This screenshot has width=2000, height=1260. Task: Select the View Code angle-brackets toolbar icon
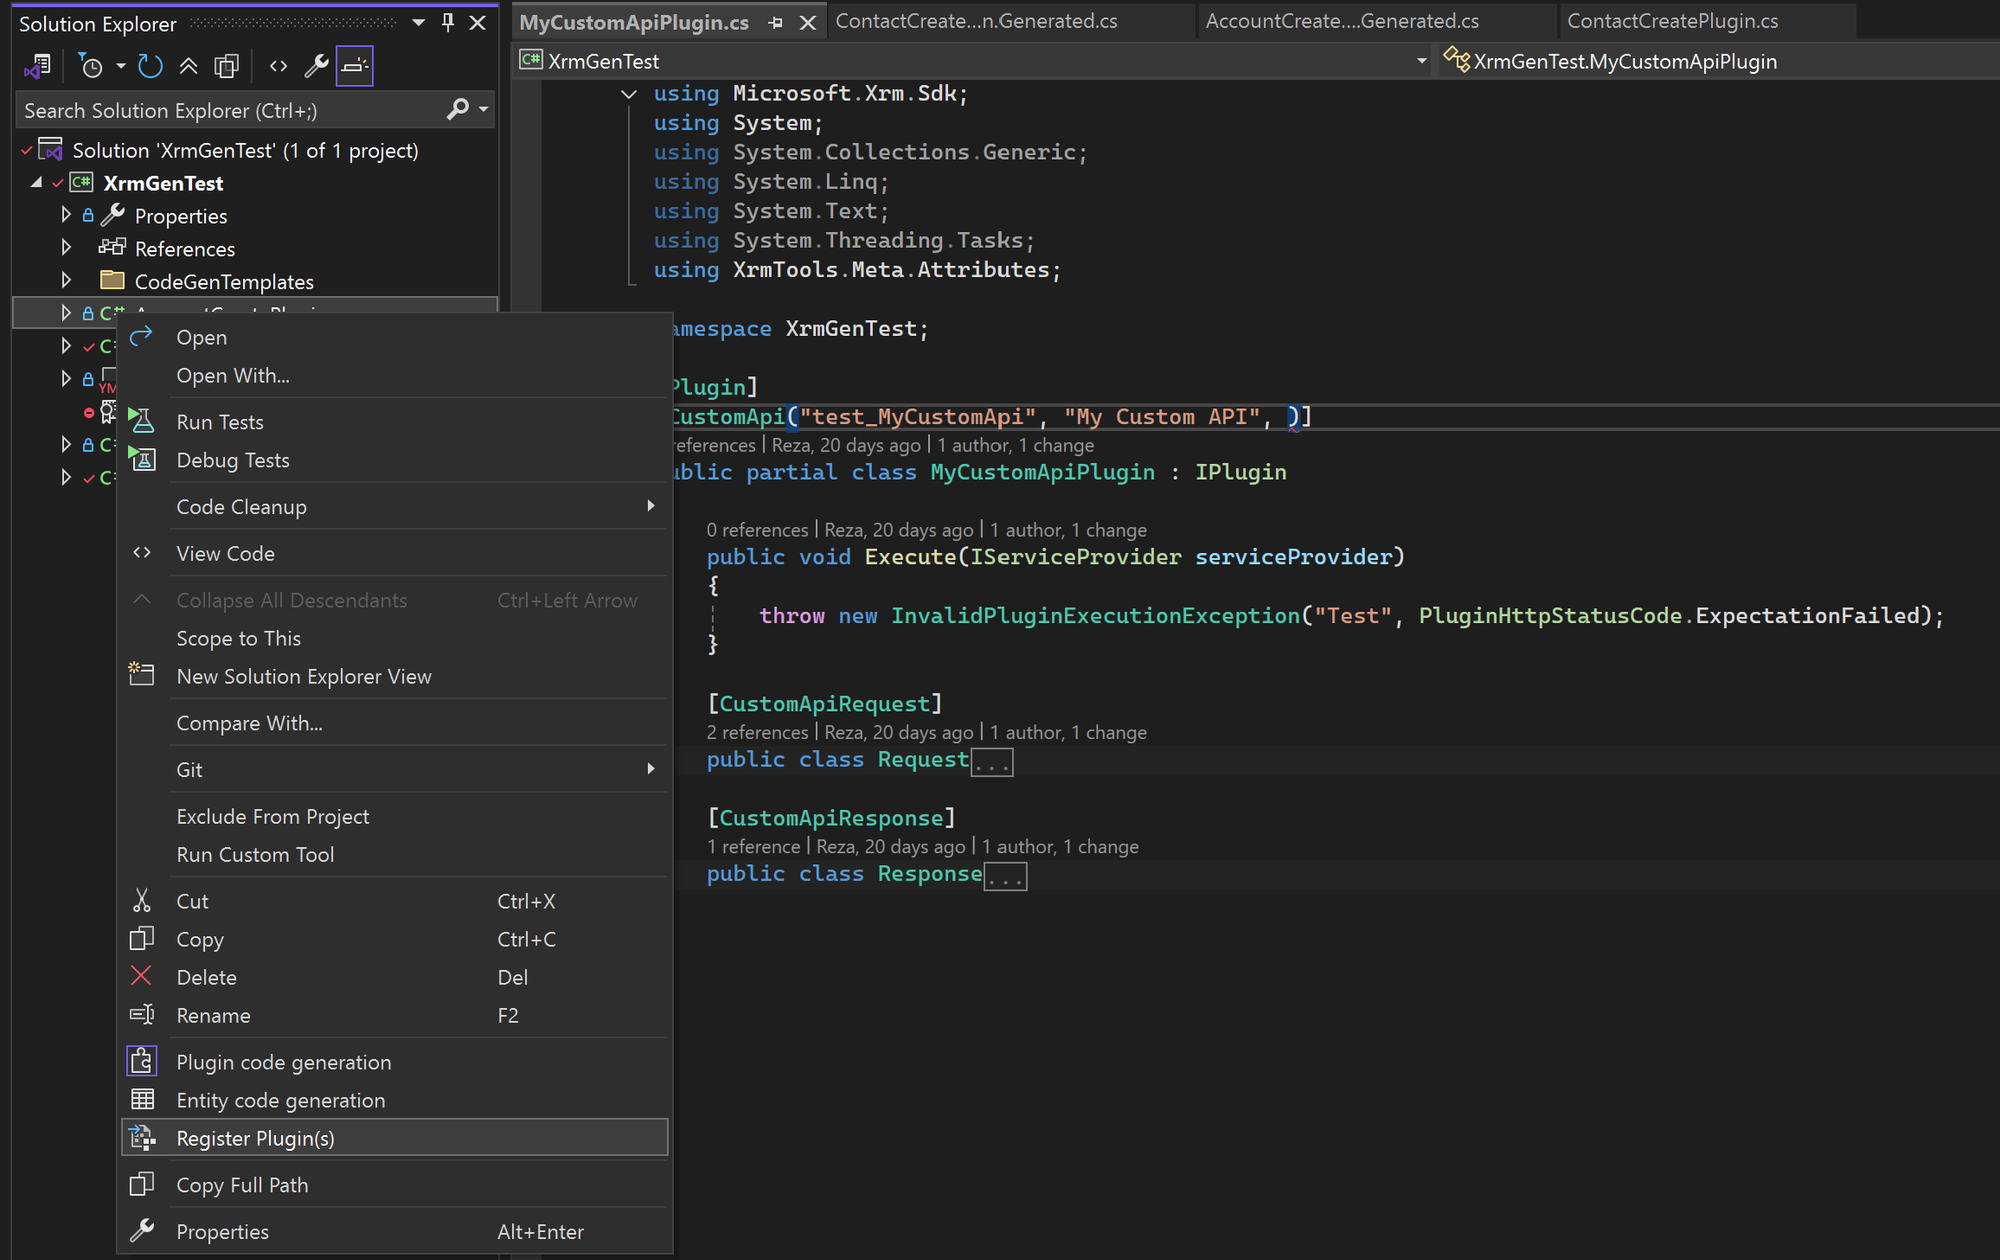[278, 65]
